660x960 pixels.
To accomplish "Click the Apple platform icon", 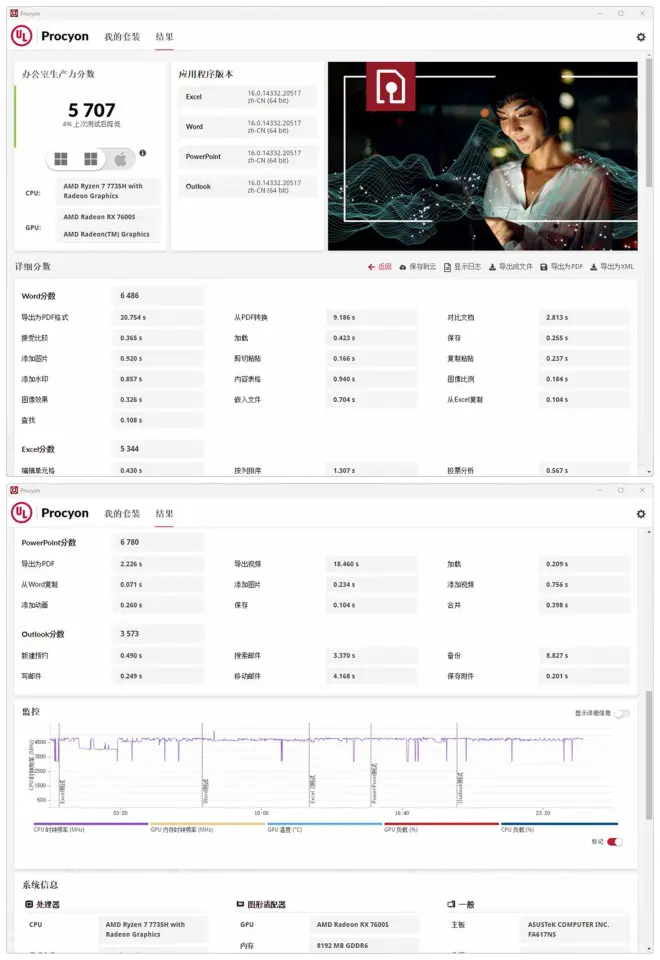I will coord(120,159).
